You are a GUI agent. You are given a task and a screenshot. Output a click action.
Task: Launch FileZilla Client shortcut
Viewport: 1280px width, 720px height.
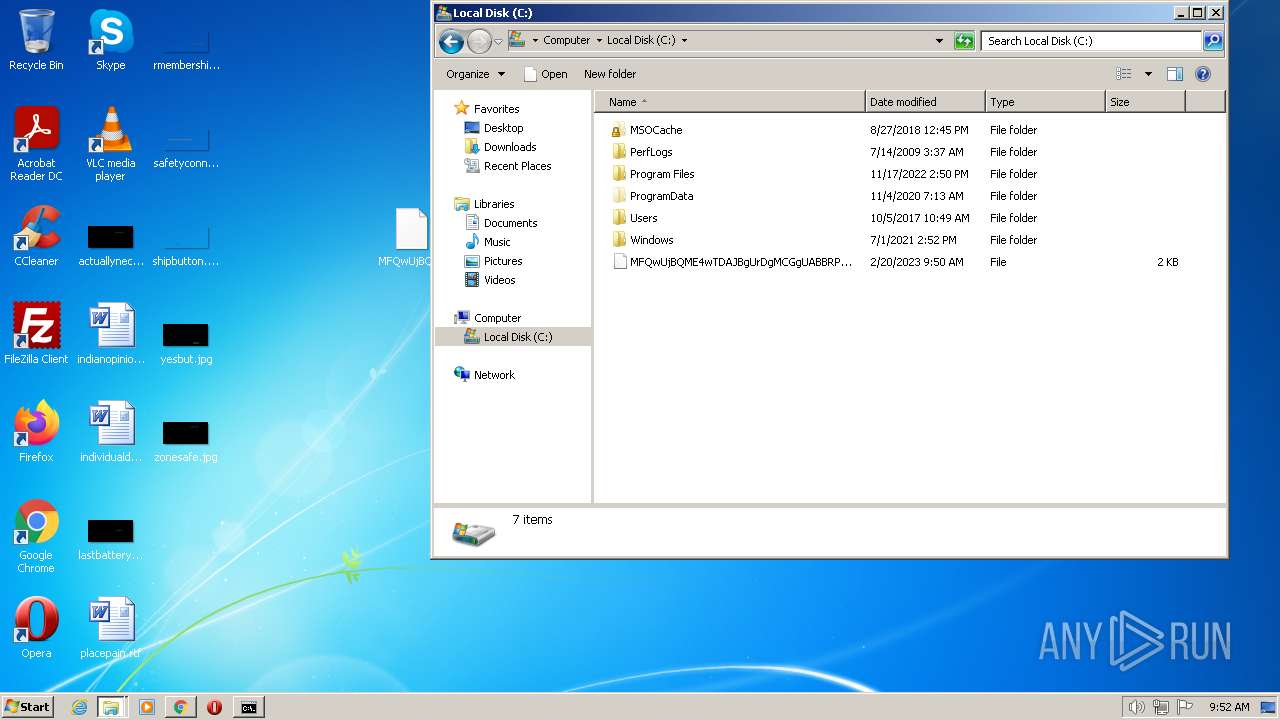point(36,334)
